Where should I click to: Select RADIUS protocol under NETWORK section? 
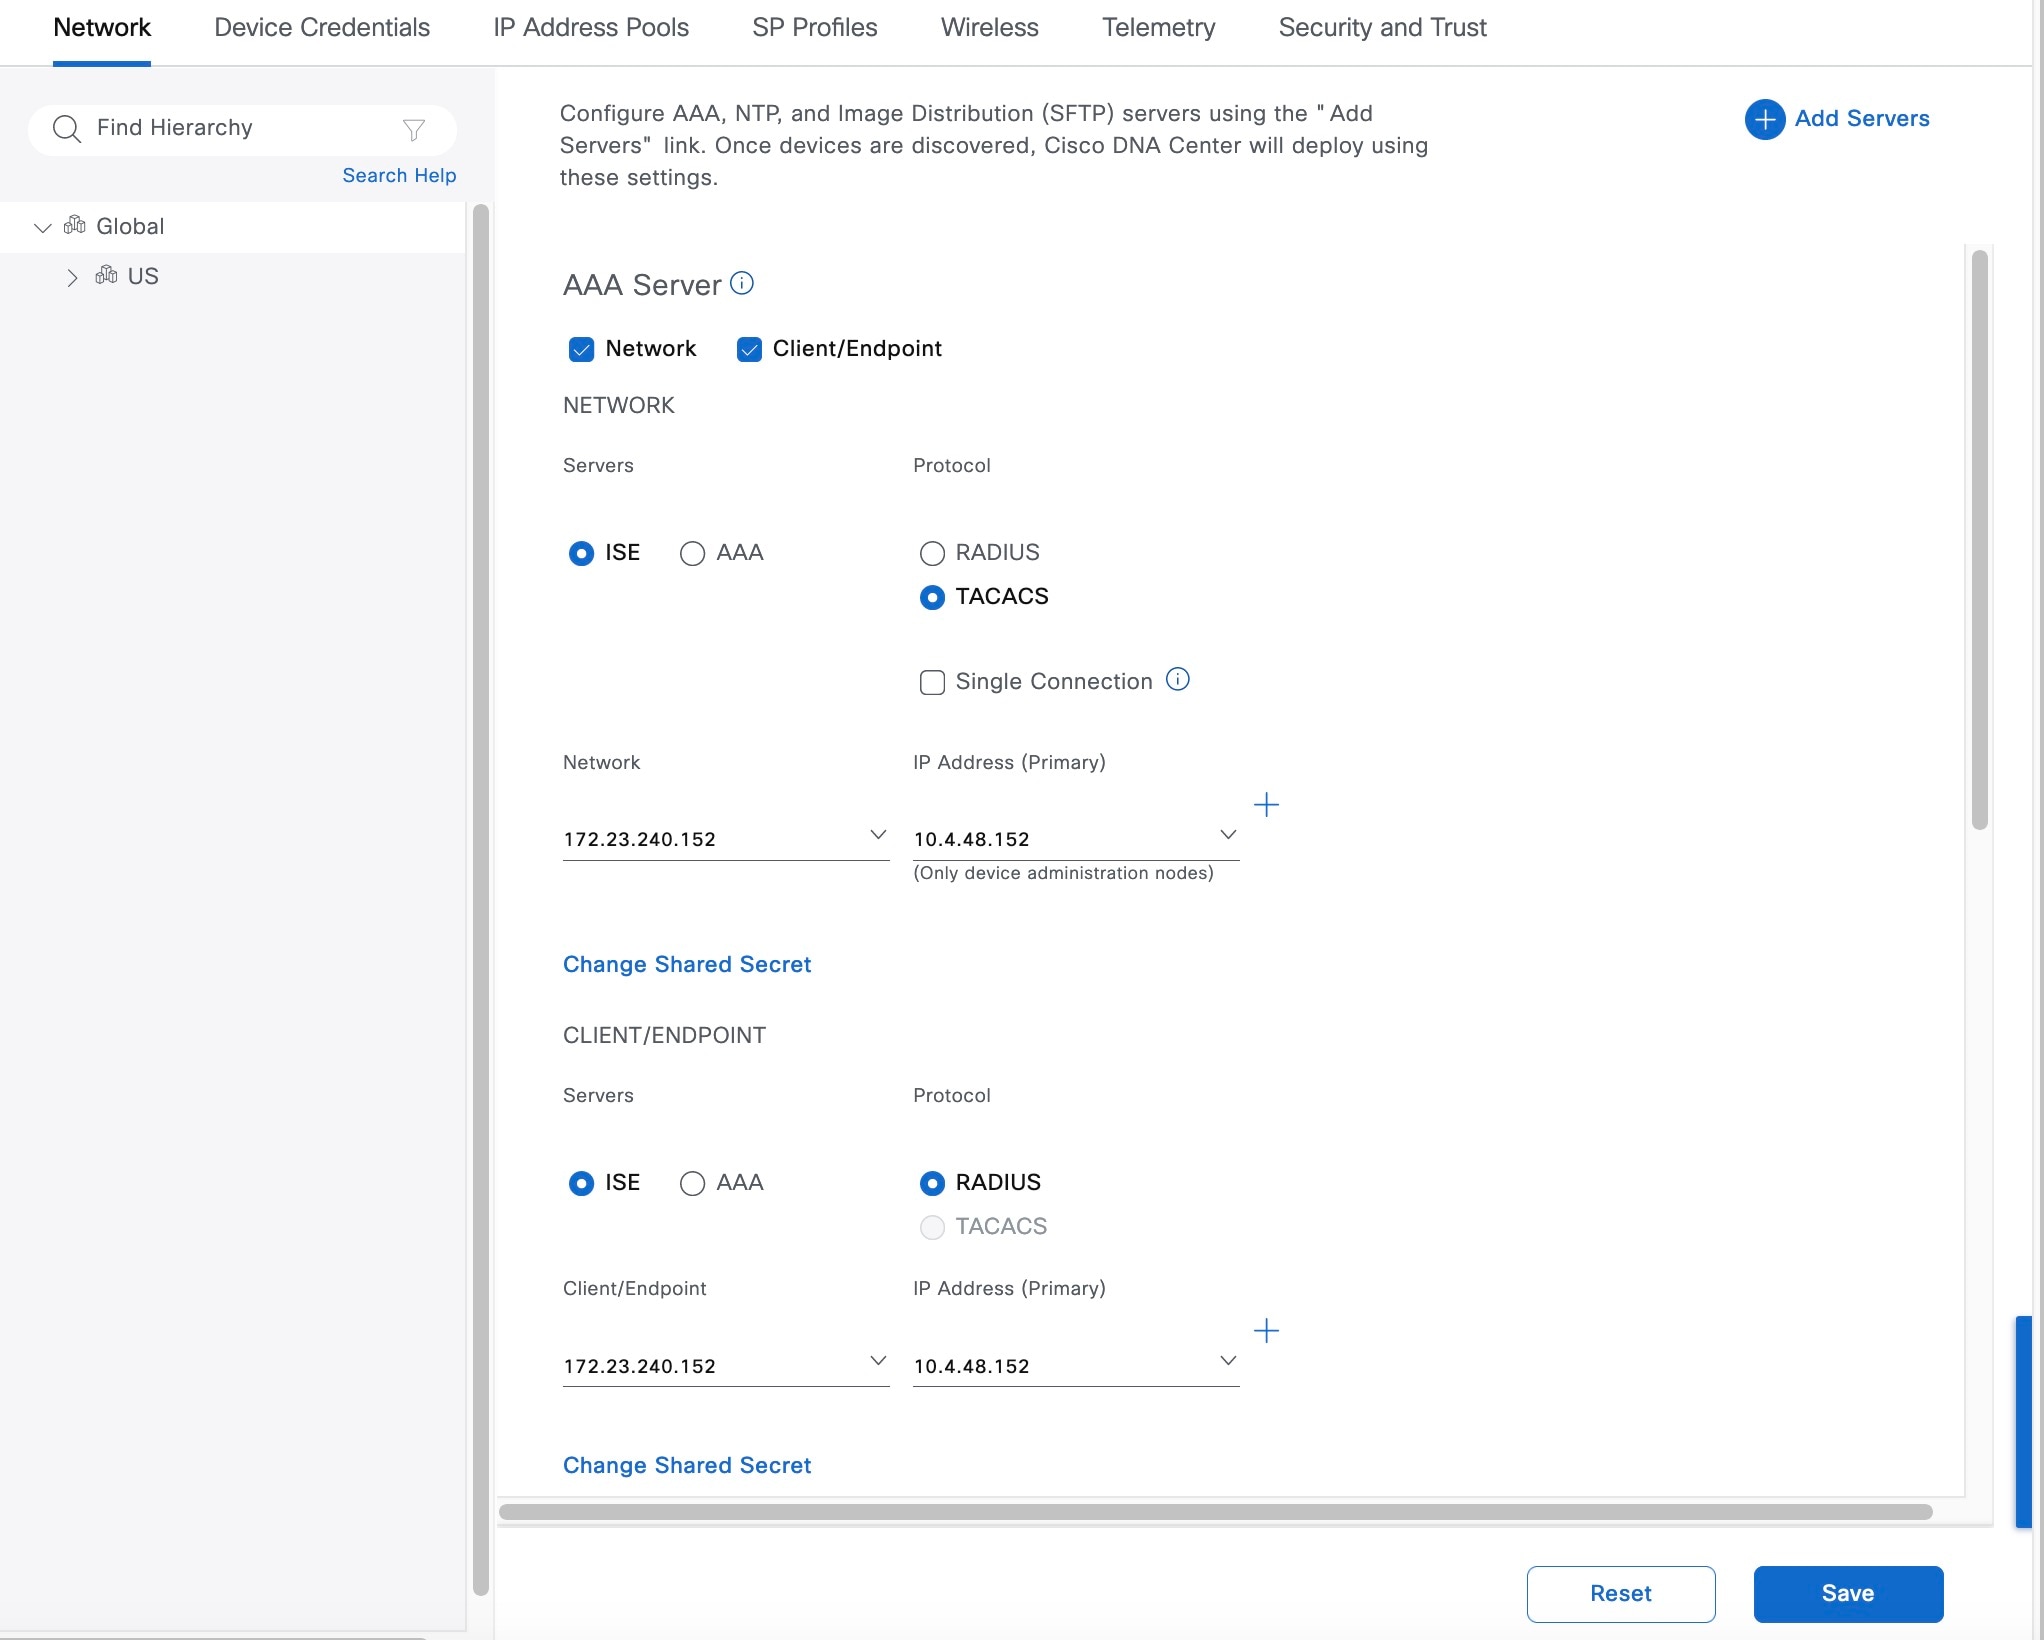[932, 553]
